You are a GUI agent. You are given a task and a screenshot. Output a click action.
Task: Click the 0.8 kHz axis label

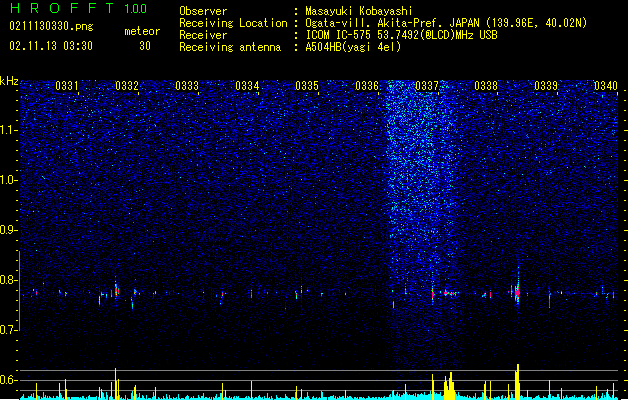click(9, 280)
